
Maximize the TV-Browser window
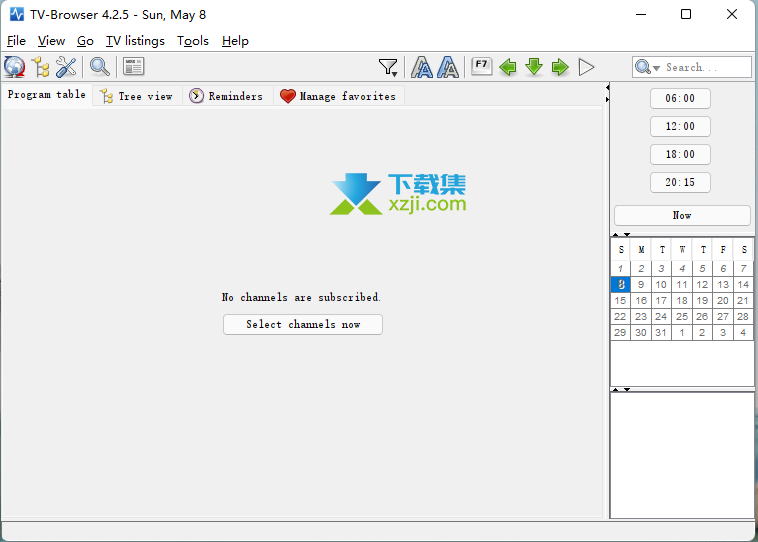(x=686, y=15)
